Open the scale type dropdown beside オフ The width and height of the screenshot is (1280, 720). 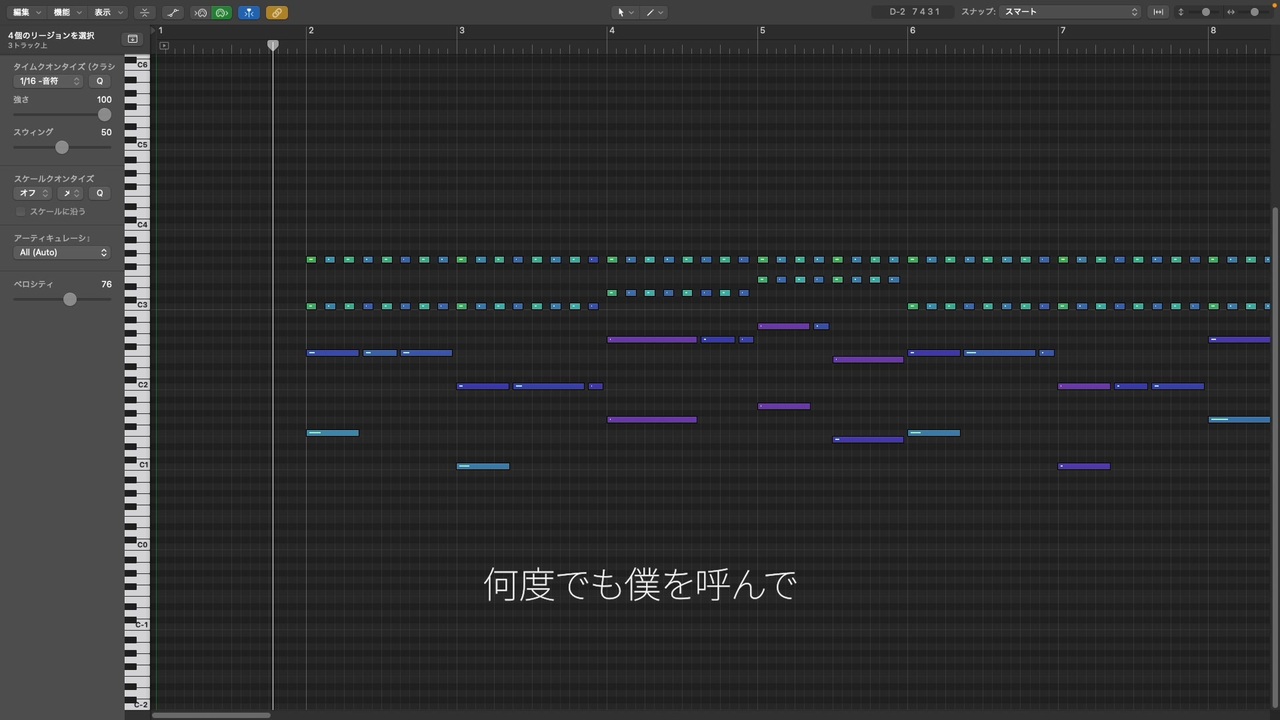point(70,193)
